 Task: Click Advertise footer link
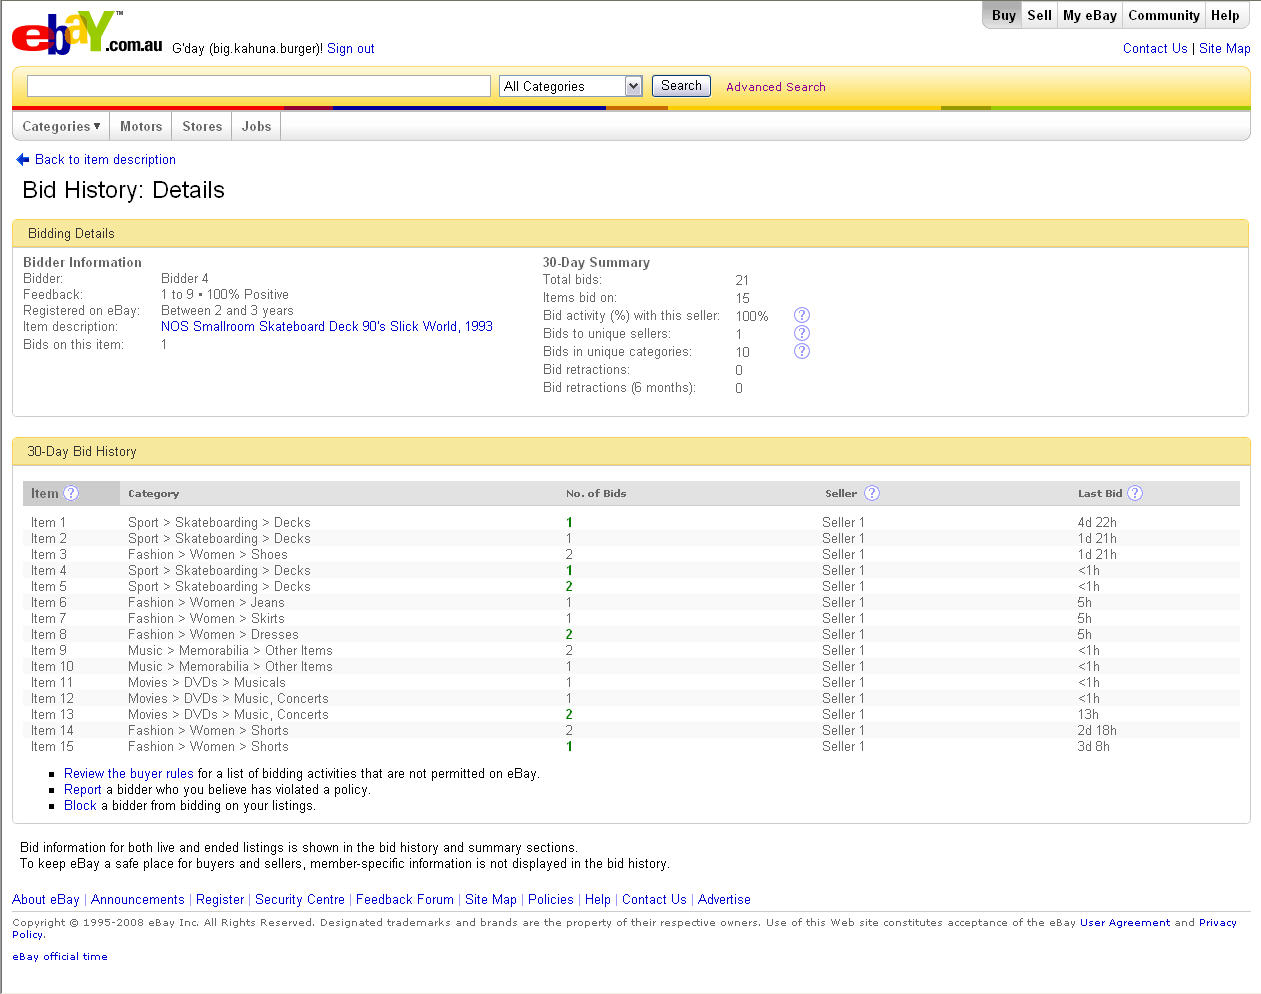pyautogui.click(x=724, y=900)
